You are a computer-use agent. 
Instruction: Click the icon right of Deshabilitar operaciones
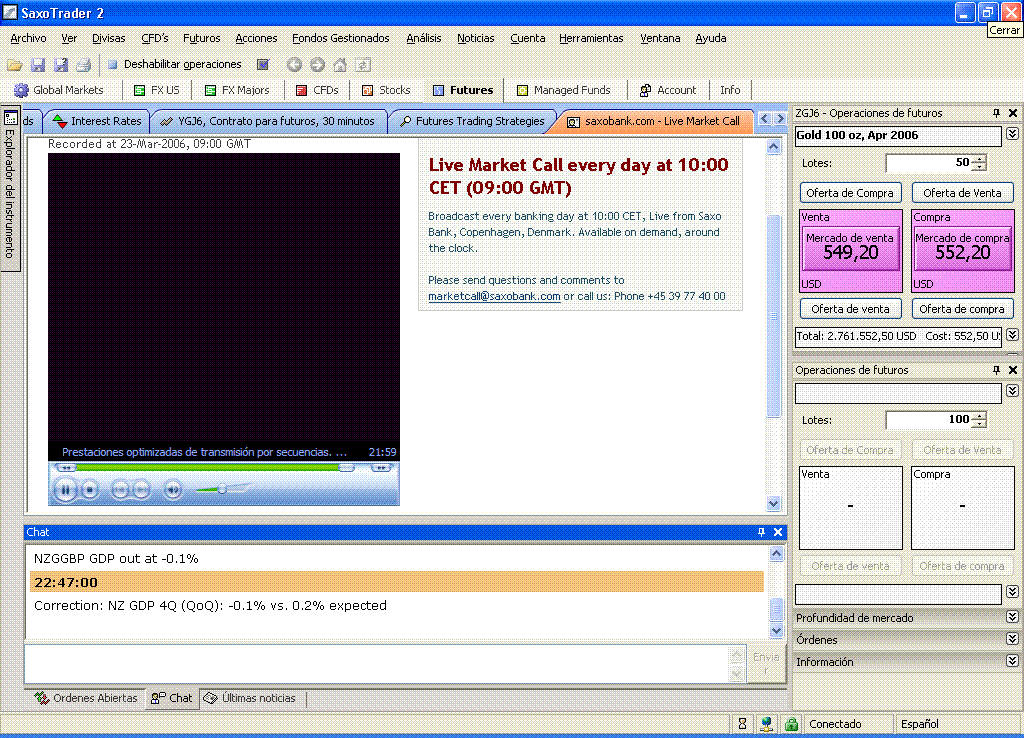tap(263, 64)
